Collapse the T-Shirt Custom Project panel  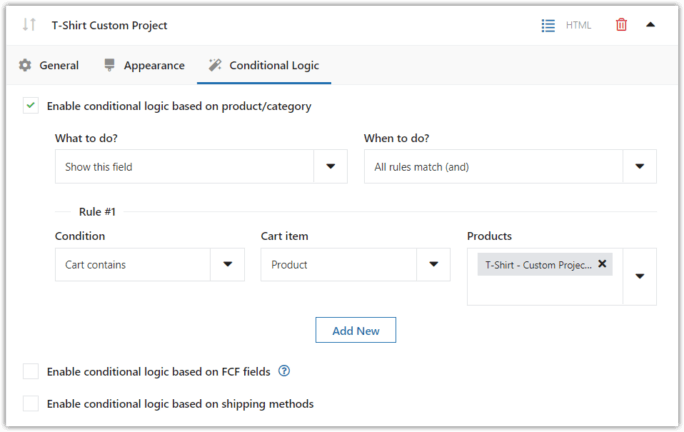(651, 25)
